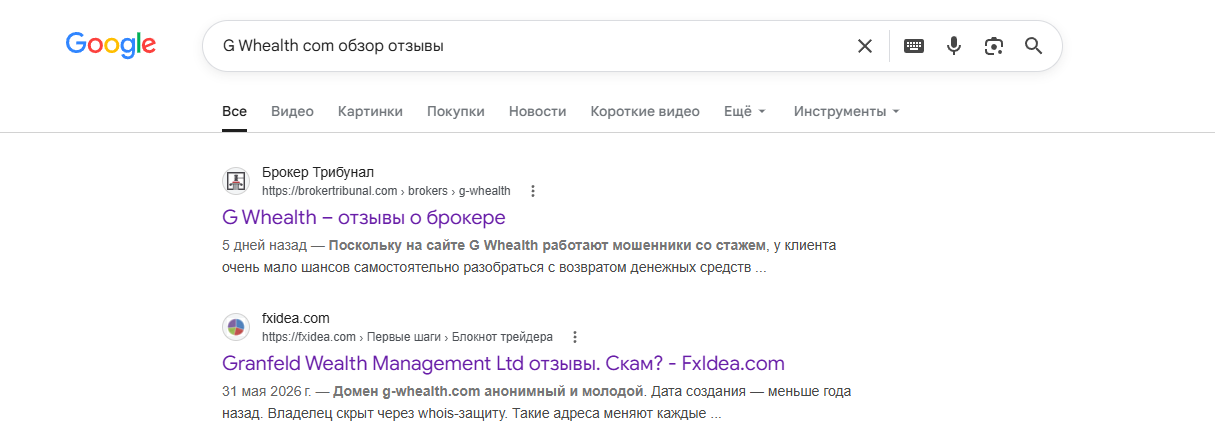
Task: Switch to the Картинки tab
Action: click(x=370, y=111)
